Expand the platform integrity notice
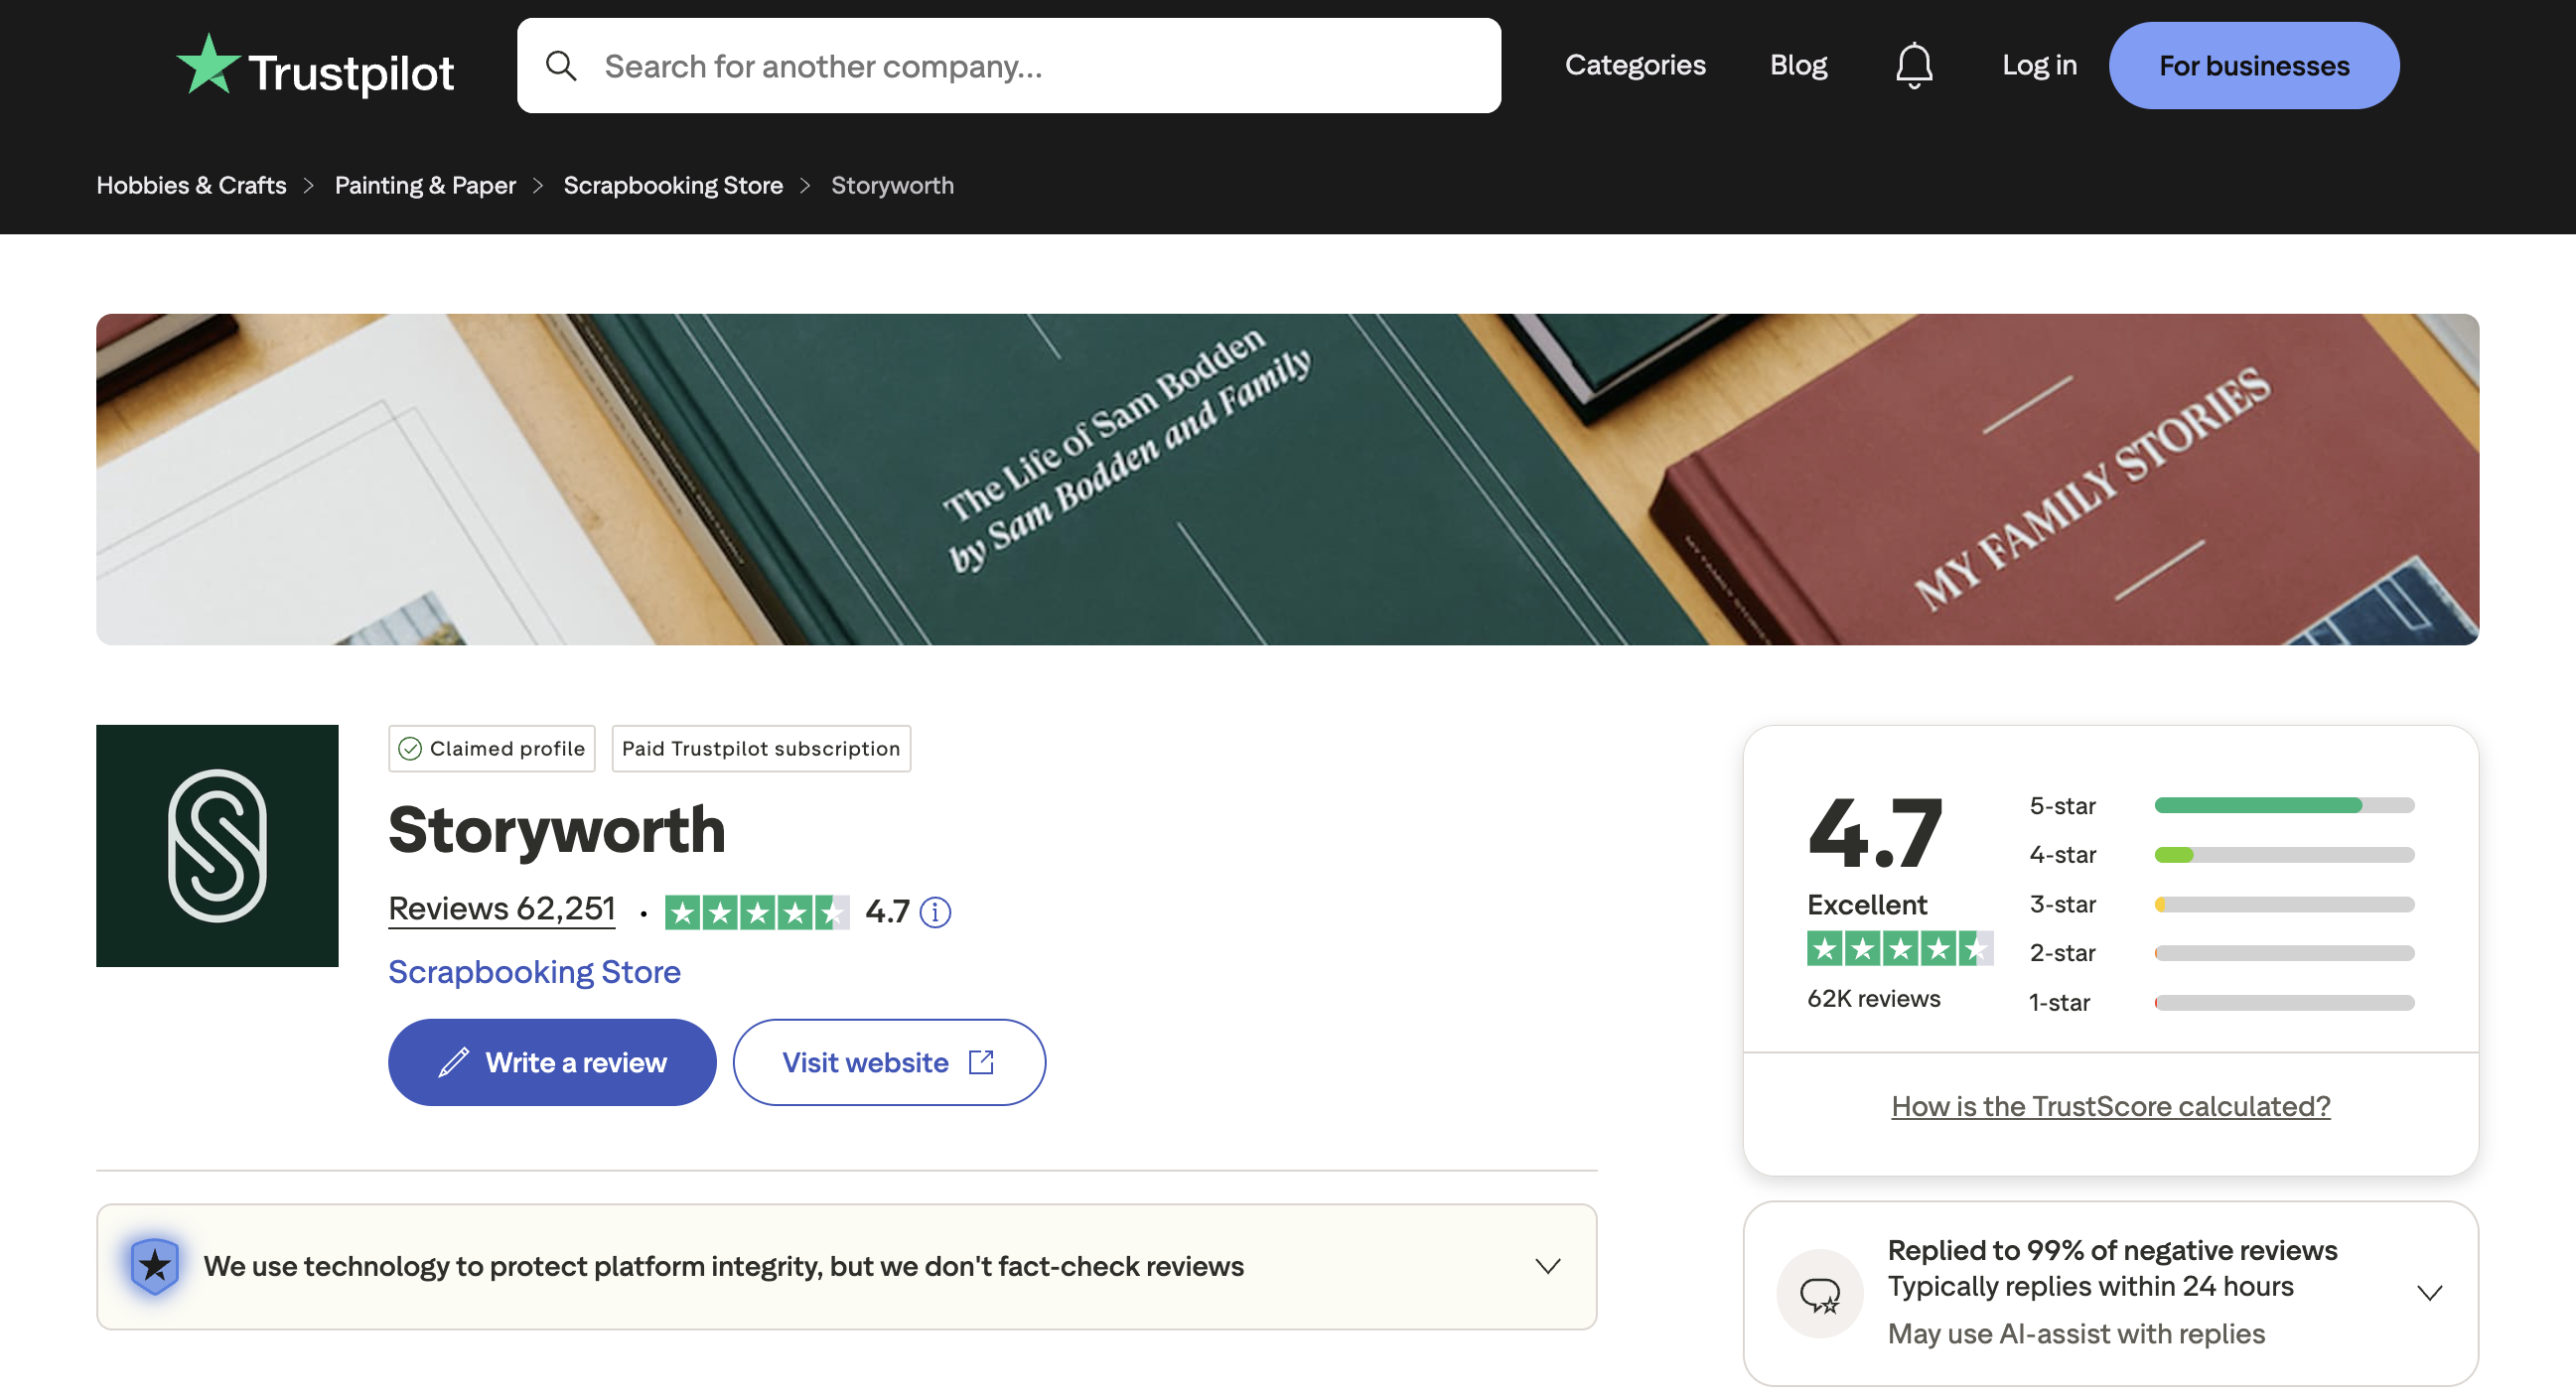 [x=1547, y=1266]
